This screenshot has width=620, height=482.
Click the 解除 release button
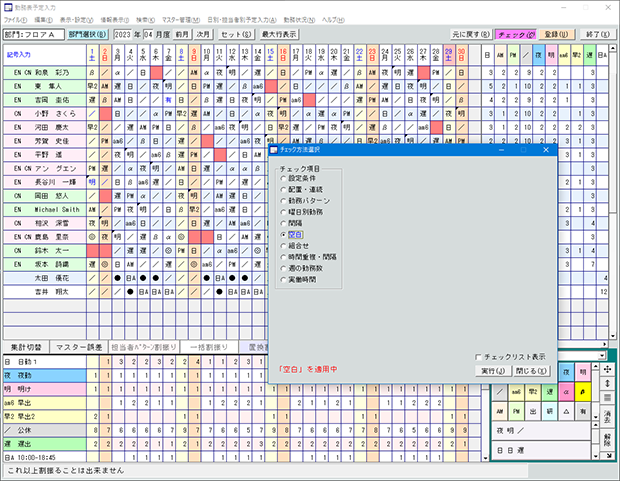coord(607,440)
